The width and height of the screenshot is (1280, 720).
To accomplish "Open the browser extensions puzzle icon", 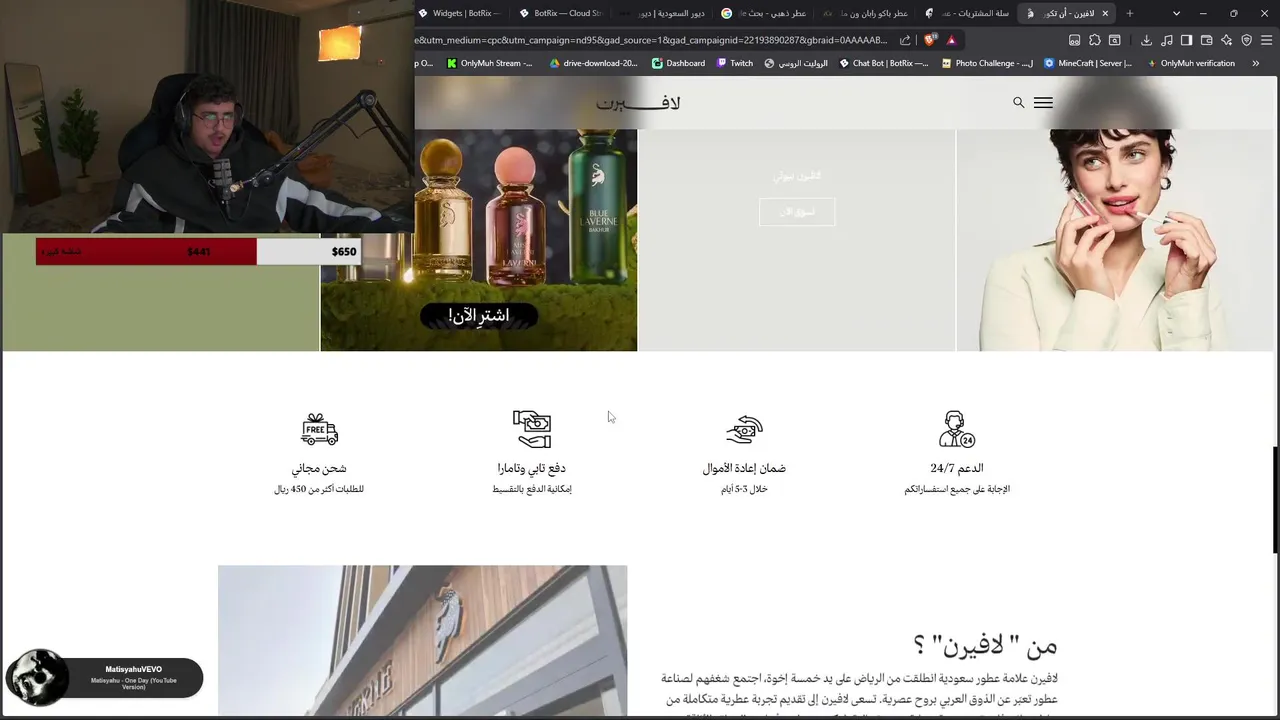I will pyautogui.click(x=1095, y=40).
